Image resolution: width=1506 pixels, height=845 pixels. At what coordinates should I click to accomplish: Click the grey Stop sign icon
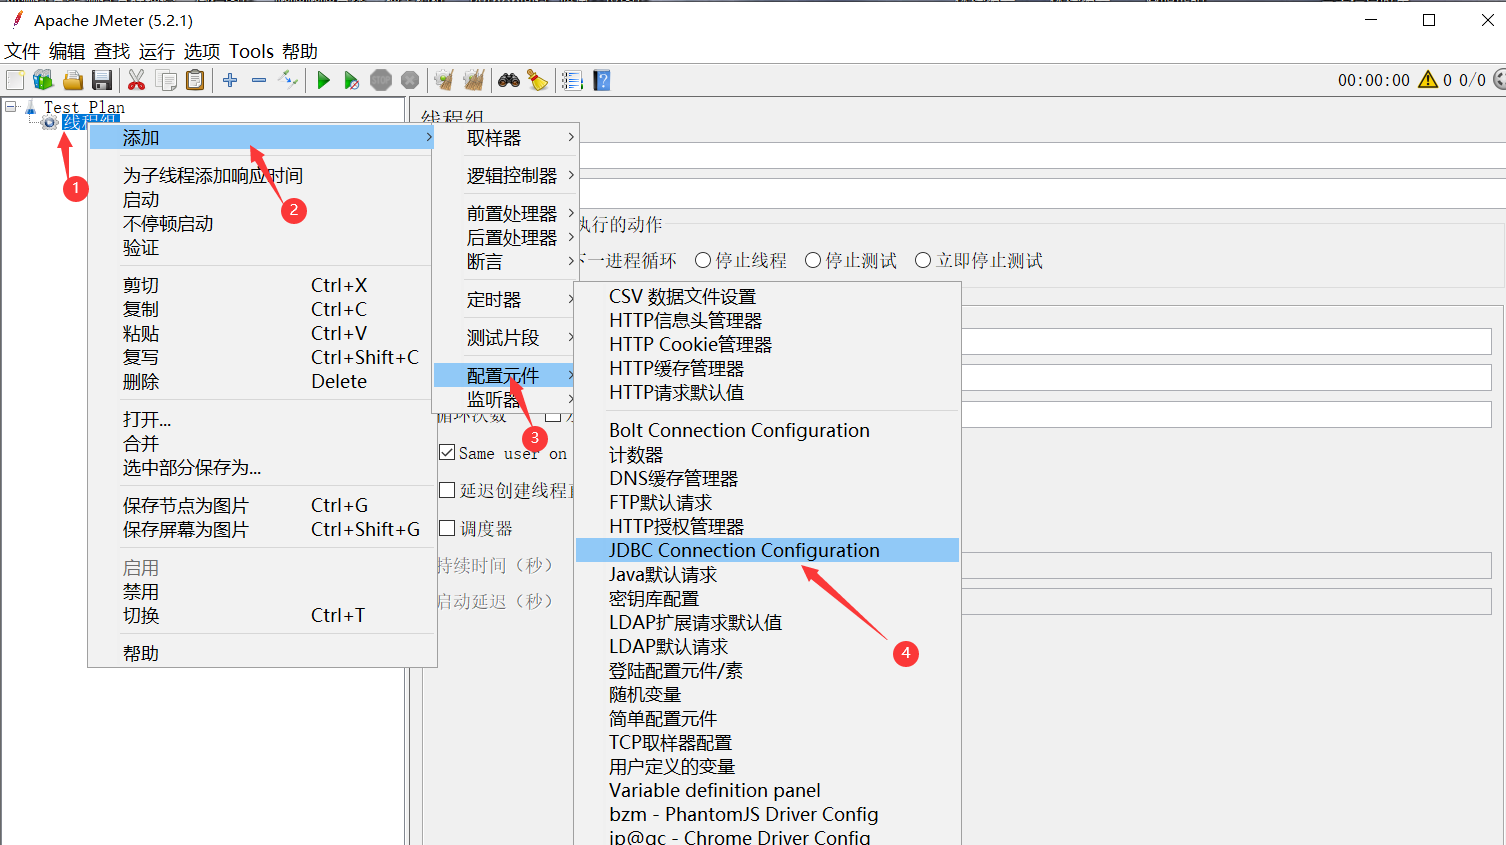coord(381,80)
